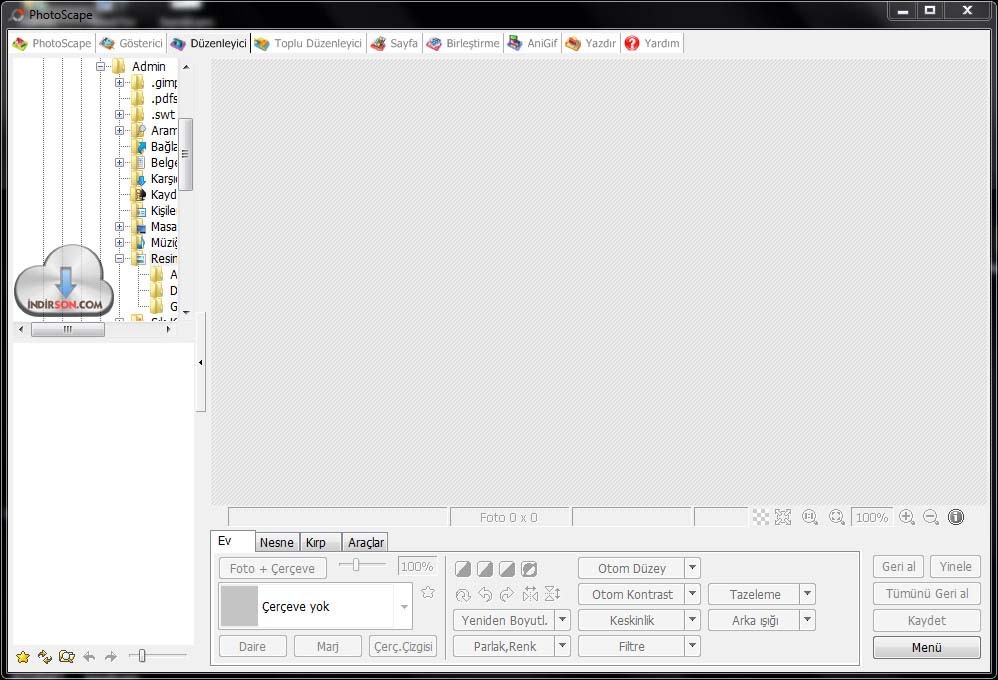Click the free rotate circular arrow icon
Viewport: 998px width, 680px height.
463,595
